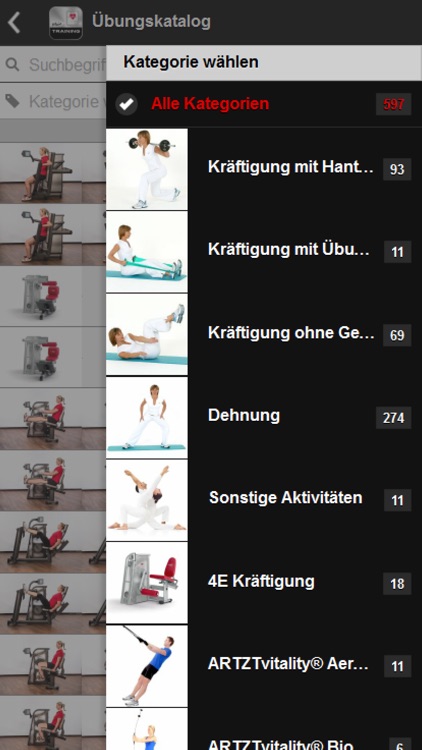Open the barbell lunge category thumbnail
This screenshot has height=750, width=422.
point(147,169)
